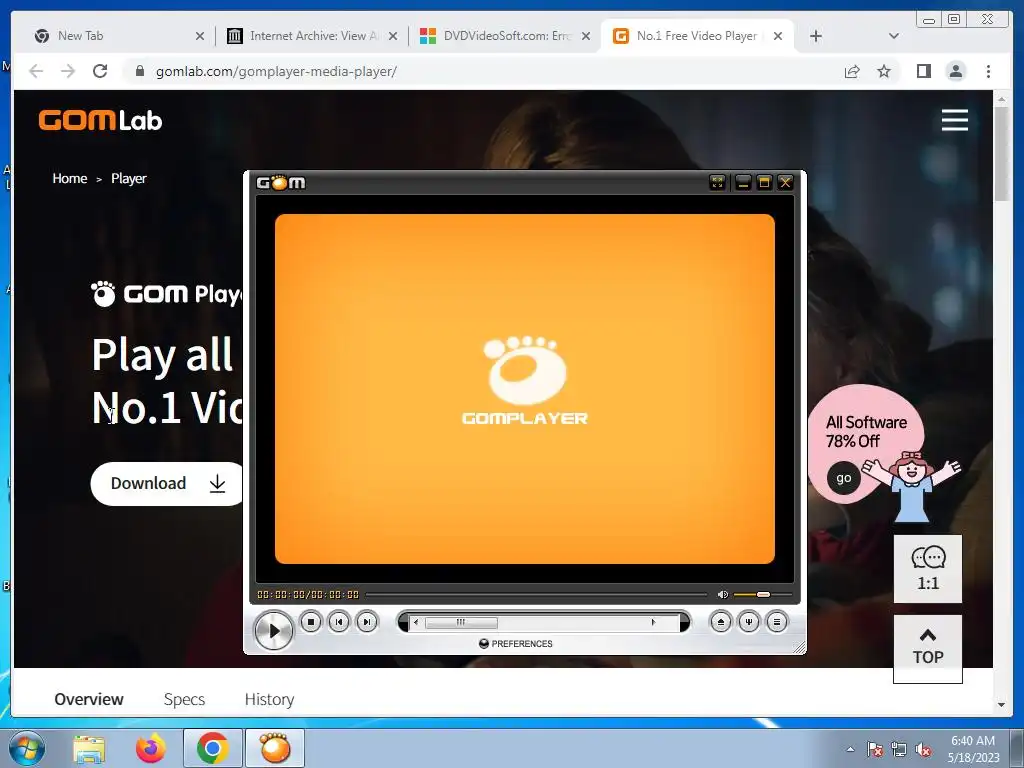Open the control panel button in GOM Player

pos(748,622)
